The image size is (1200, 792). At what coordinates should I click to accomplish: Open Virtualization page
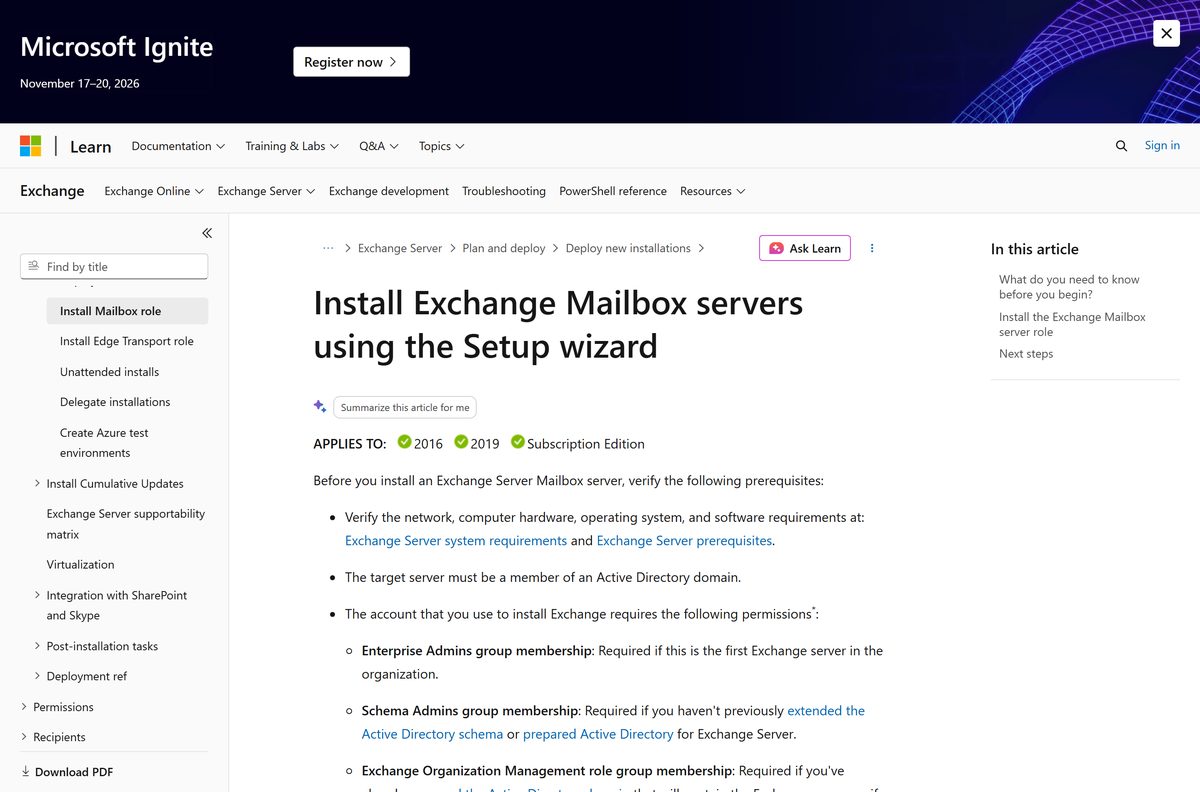coord(81,565)
